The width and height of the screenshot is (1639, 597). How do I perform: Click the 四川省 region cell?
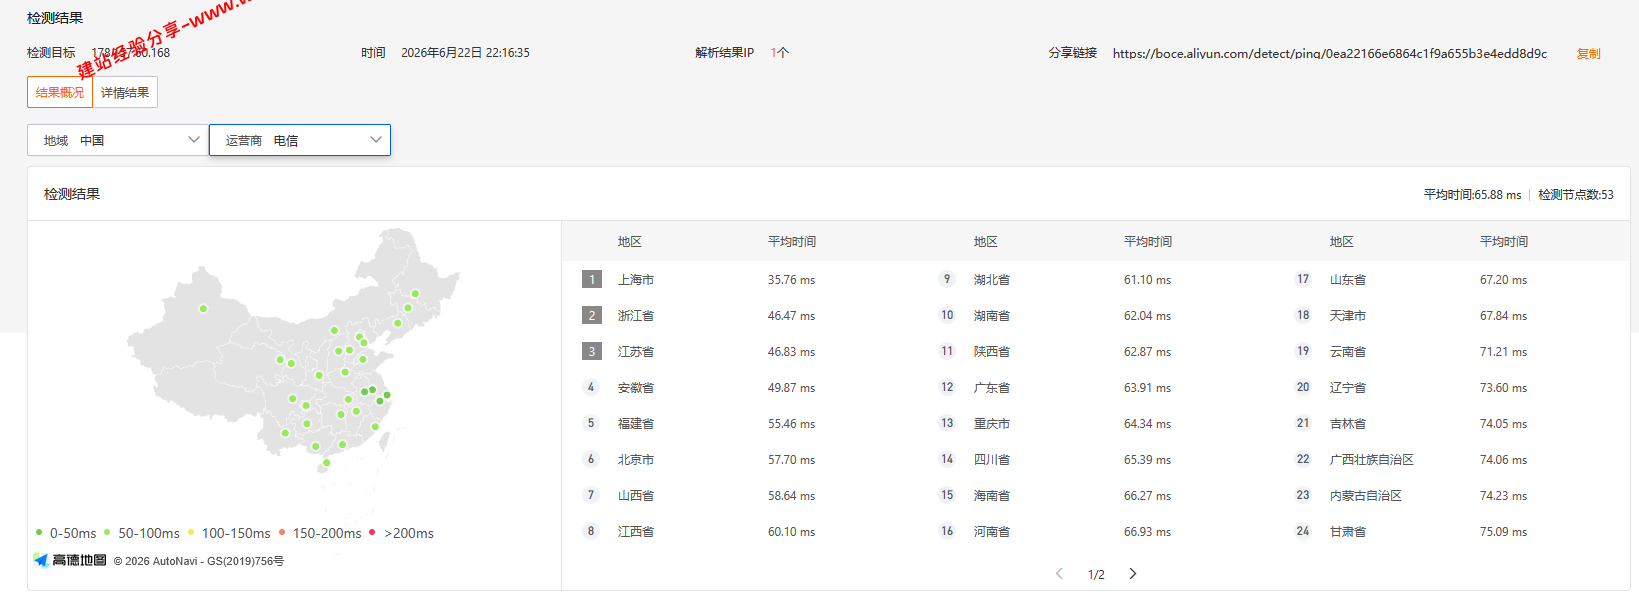coord(992,460)
